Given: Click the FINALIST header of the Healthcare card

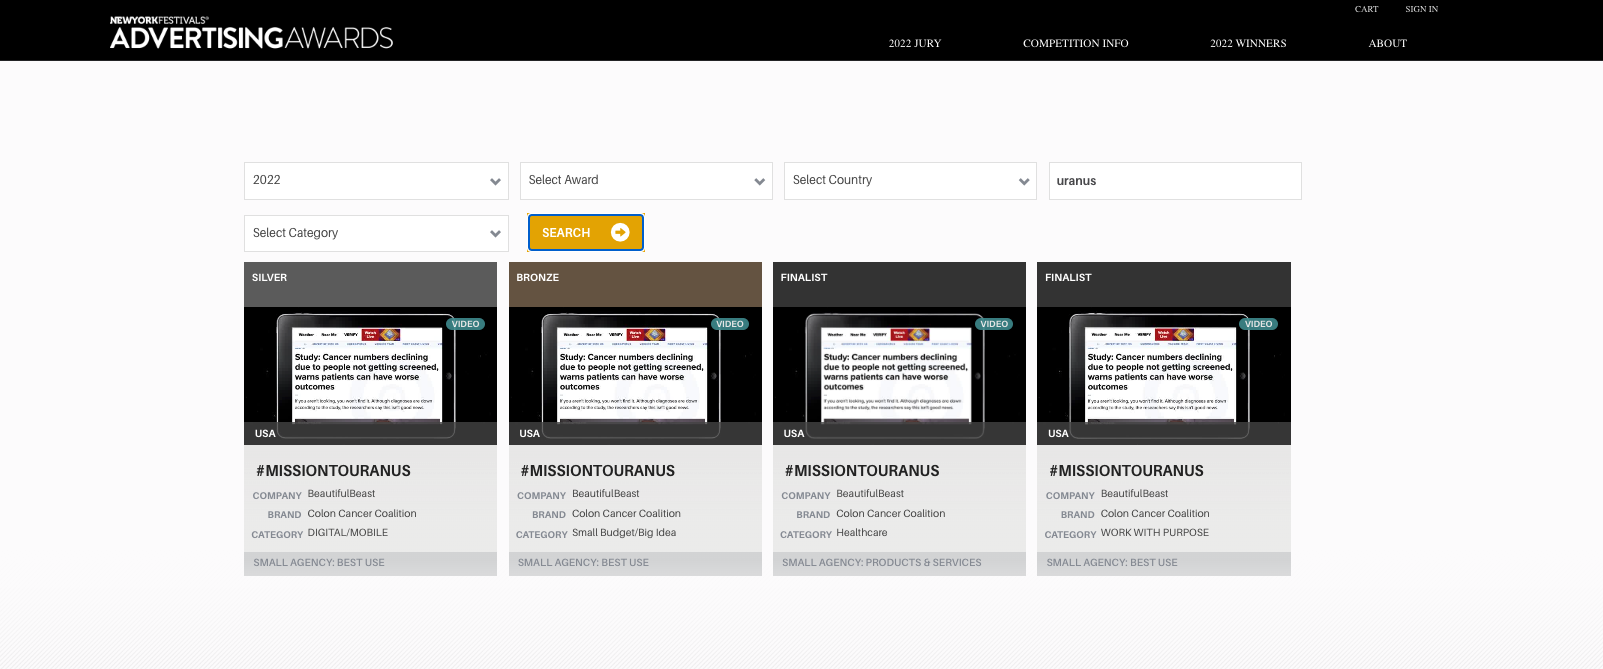Looking at the screenshot, I should click(x=899, y=284).
